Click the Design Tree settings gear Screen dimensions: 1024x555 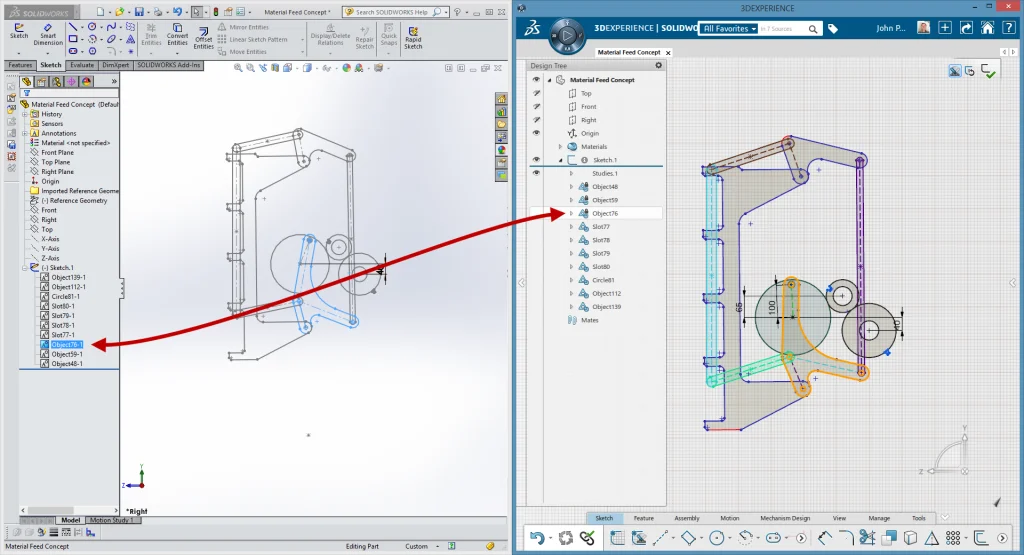click(x=658, y=65)
